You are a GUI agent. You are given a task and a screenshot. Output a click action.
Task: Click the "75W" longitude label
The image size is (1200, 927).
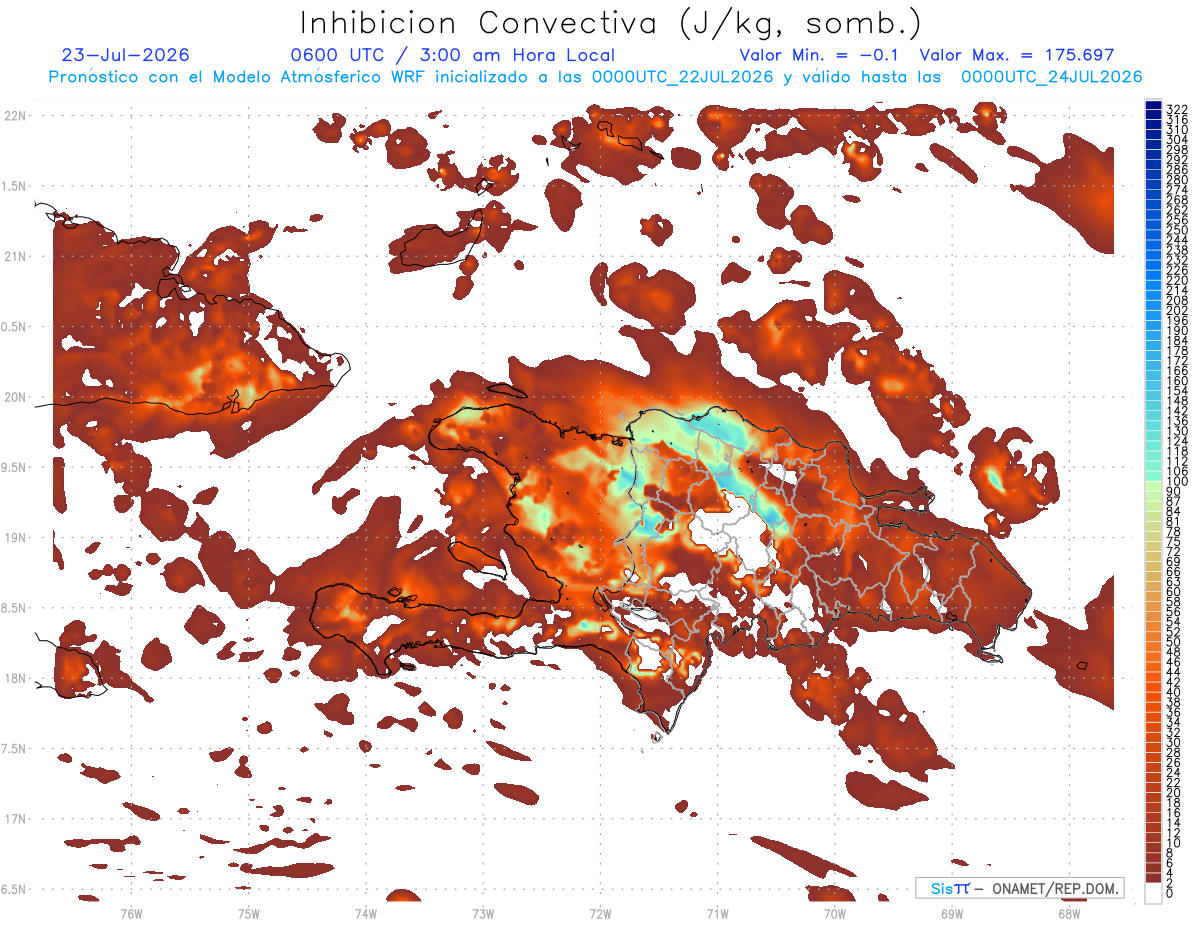point(248,913)
